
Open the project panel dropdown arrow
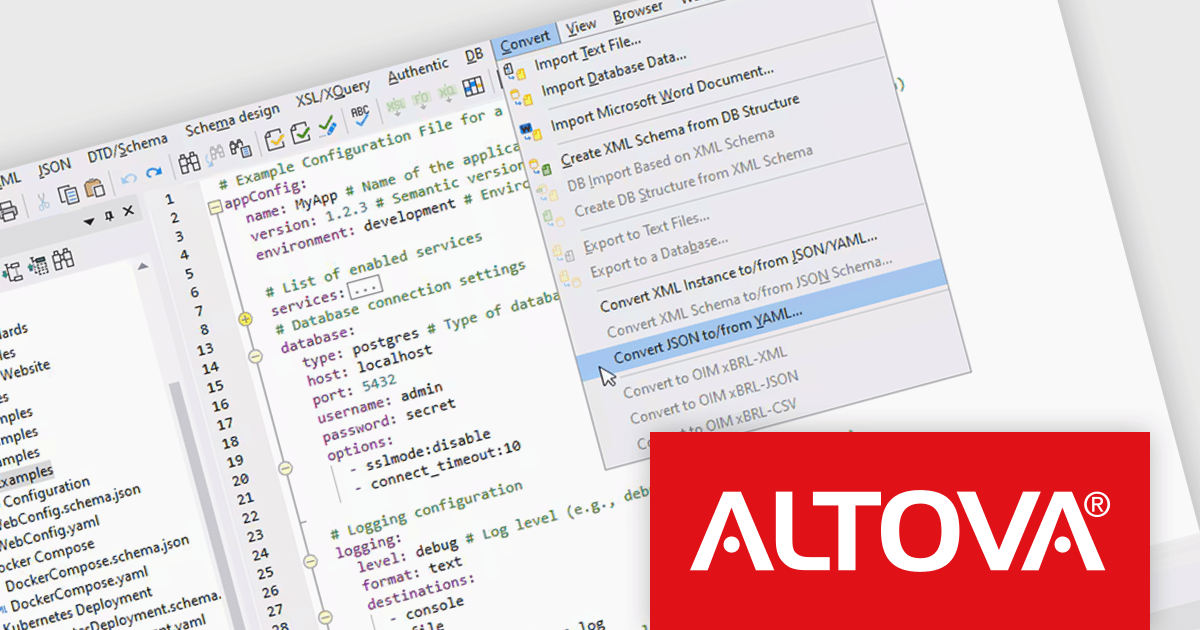tap(89, 220)
